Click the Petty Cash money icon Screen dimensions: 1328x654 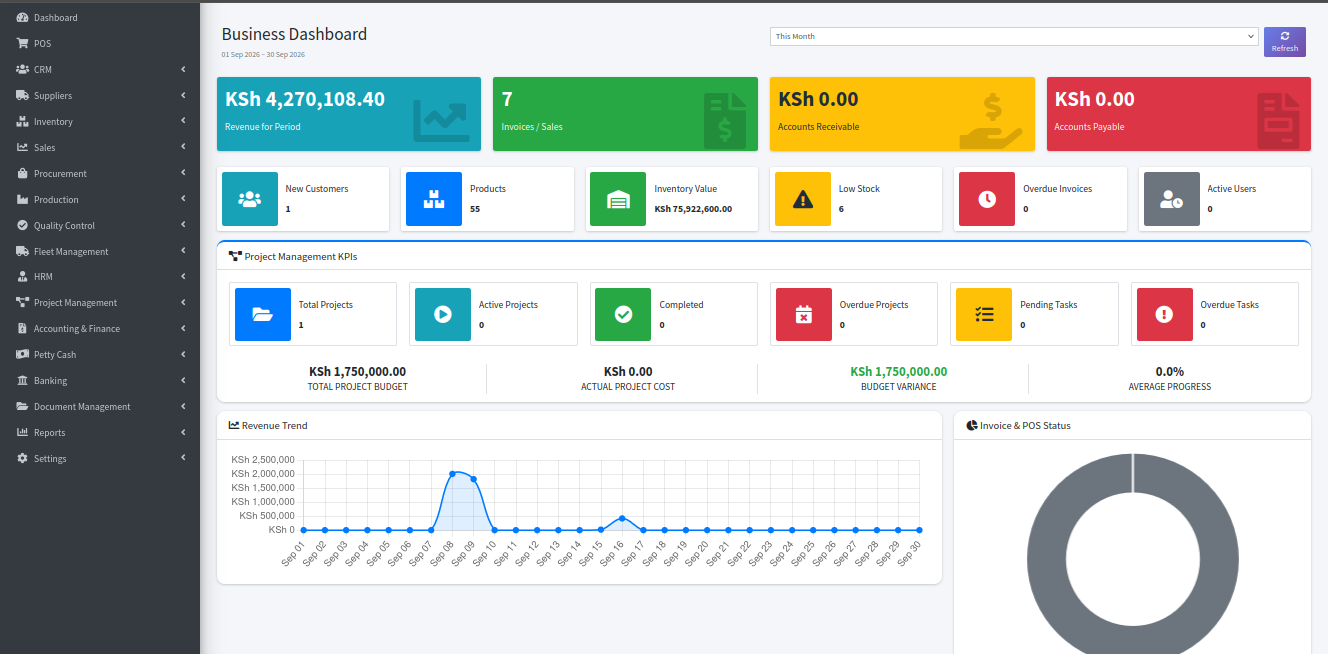pos(22,355)
